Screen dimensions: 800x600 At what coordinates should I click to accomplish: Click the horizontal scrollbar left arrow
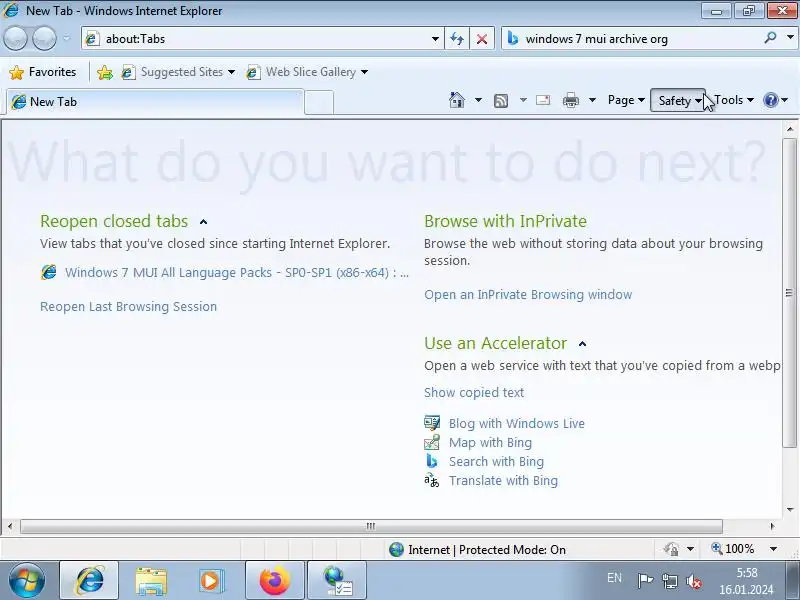point(10,526)
